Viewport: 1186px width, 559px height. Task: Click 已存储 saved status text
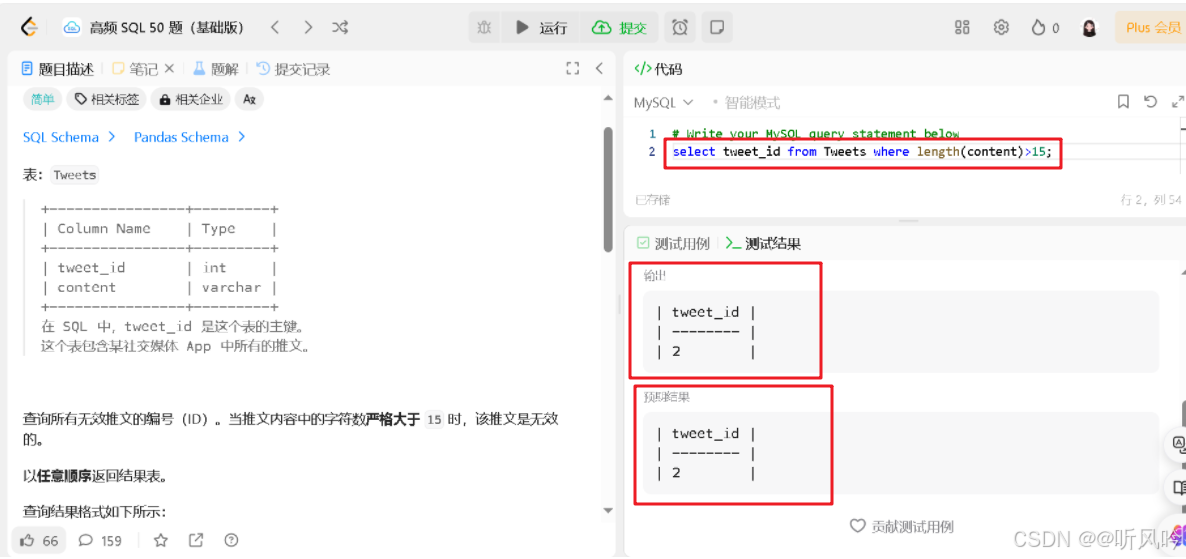point(652,200)
